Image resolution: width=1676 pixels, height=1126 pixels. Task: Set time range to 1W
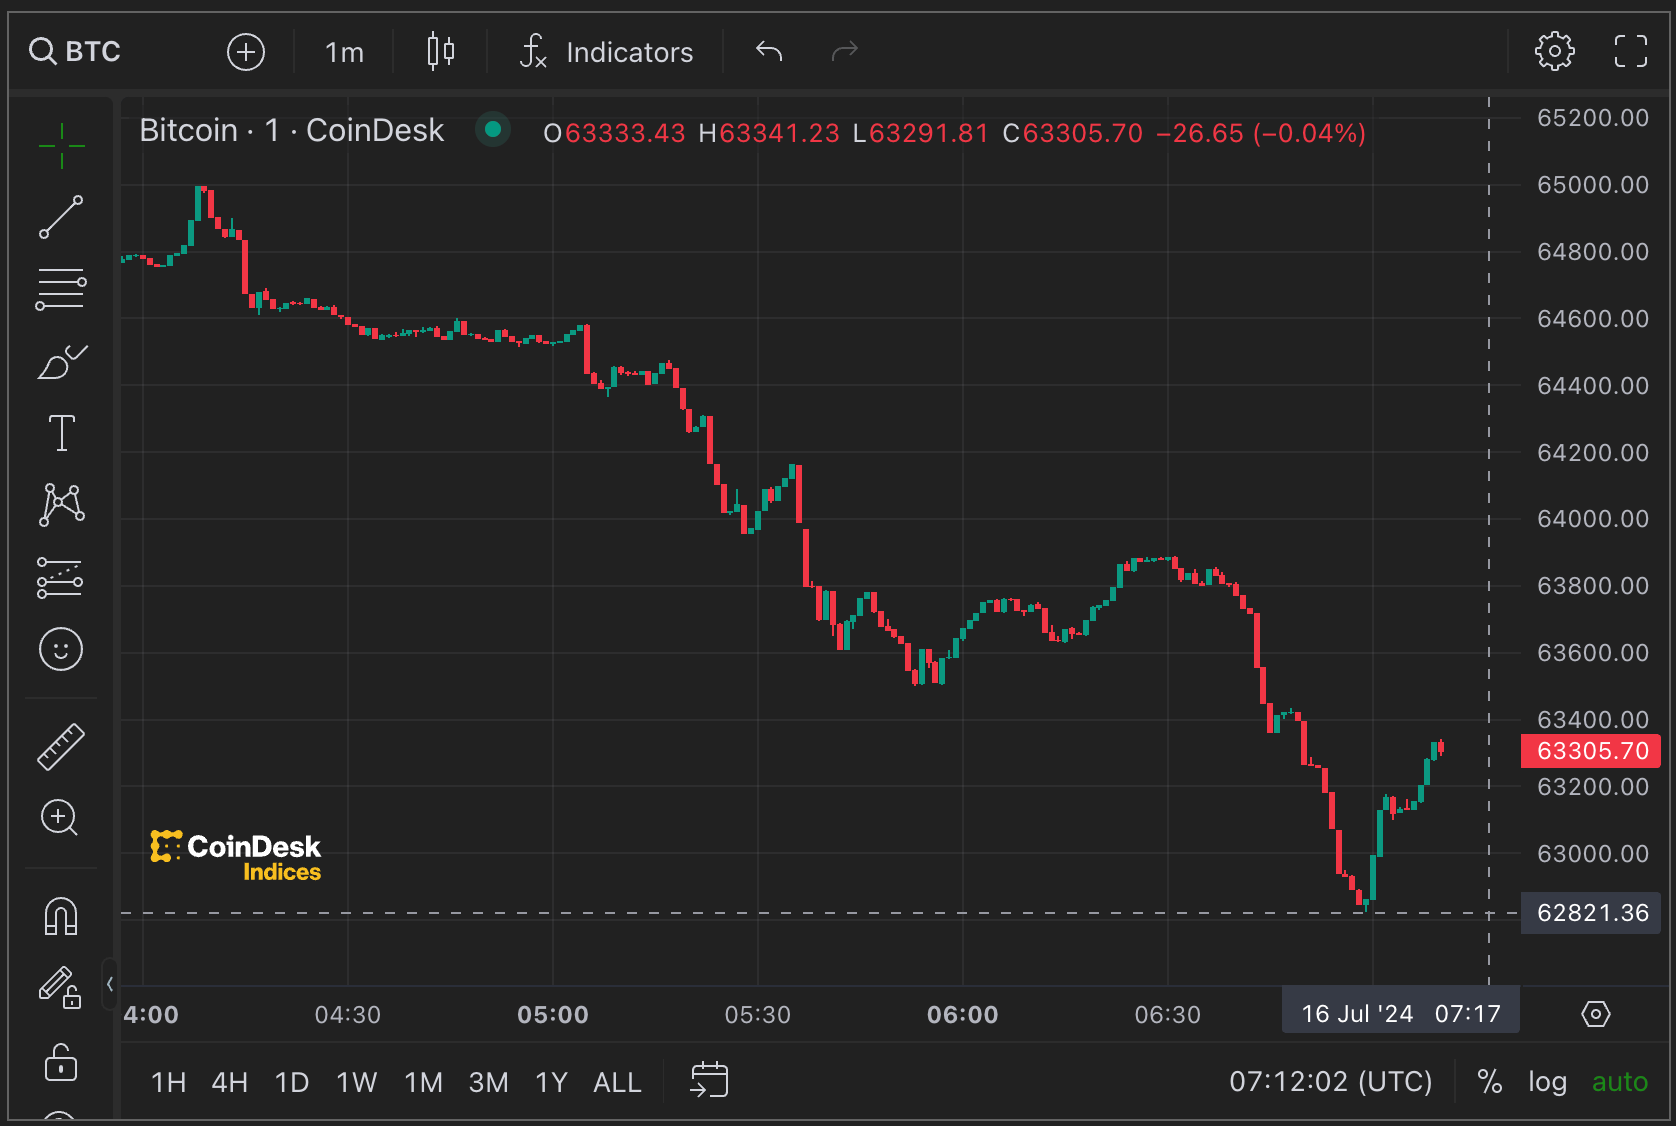pyautogui.click(x=356, y=1082)
